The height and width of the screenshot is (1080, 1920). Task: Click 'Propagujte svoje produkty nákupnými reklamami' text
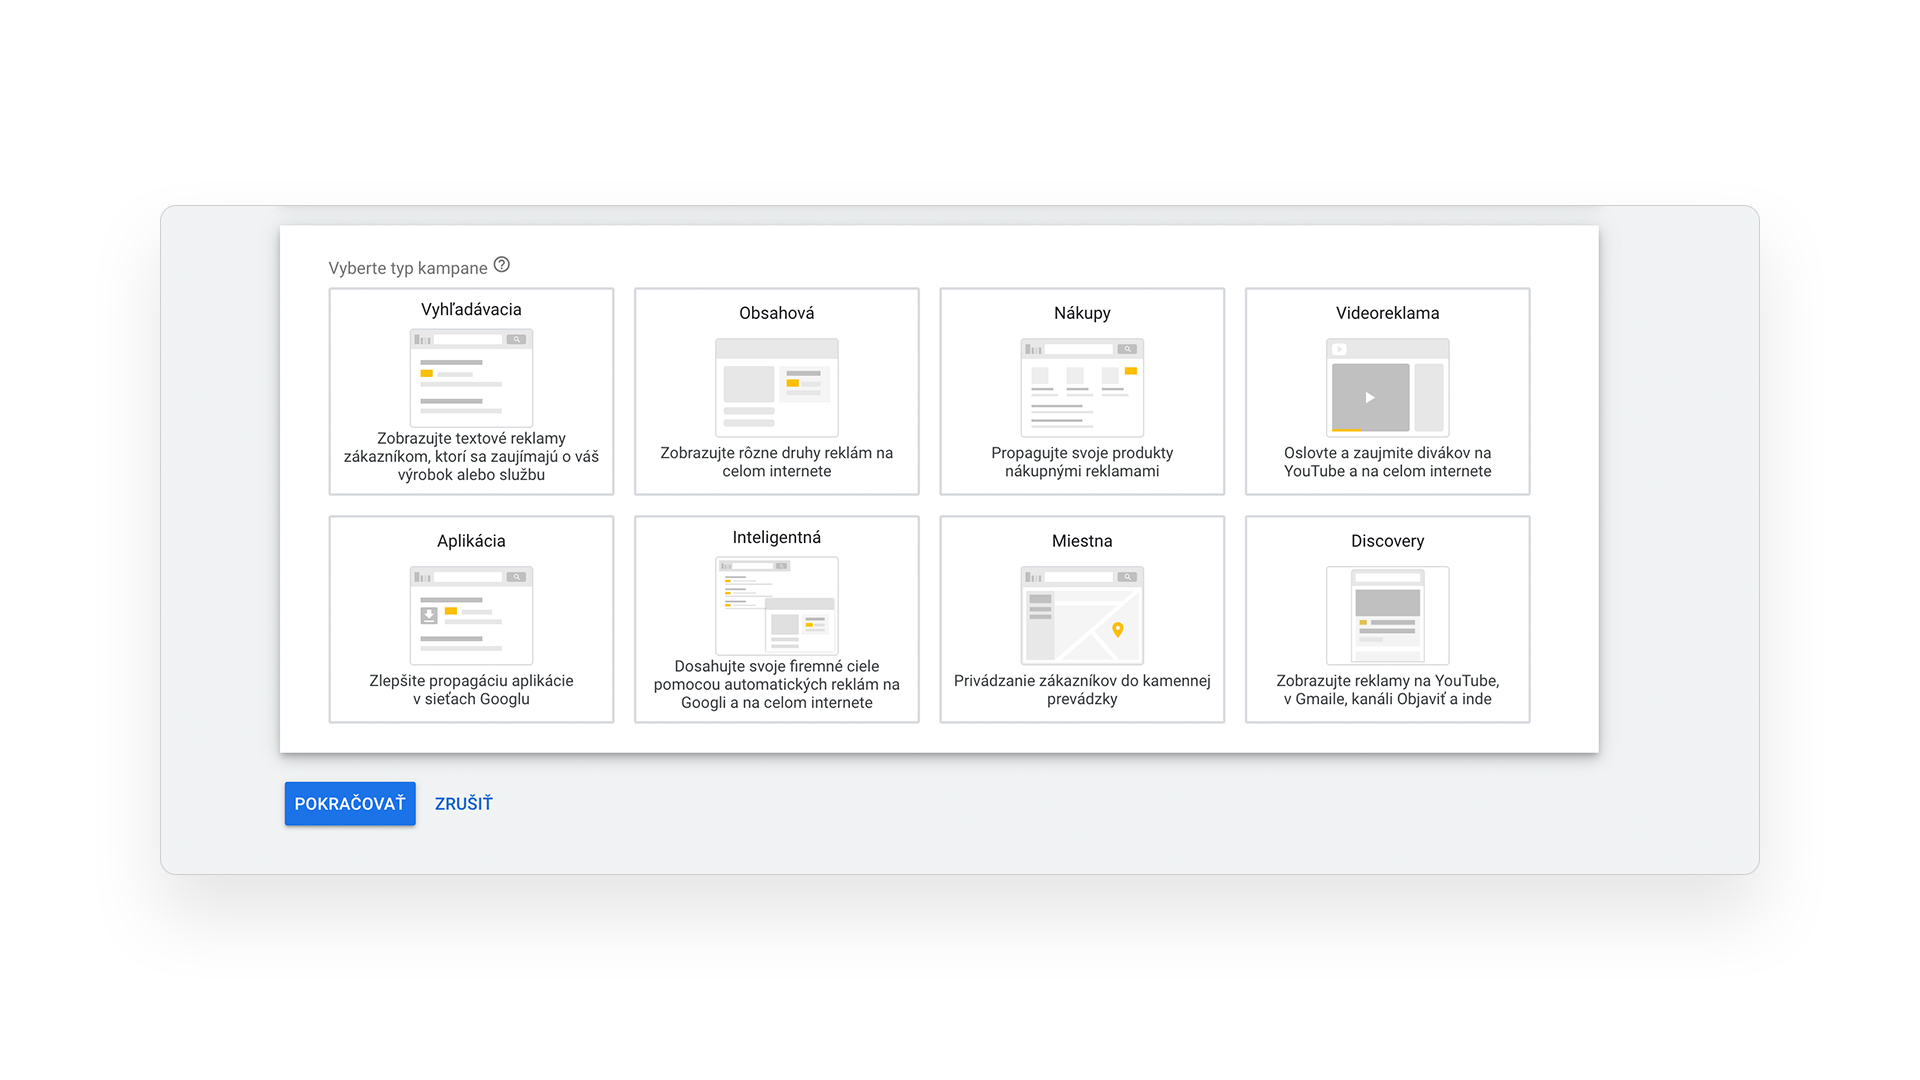pos(1082,462)
